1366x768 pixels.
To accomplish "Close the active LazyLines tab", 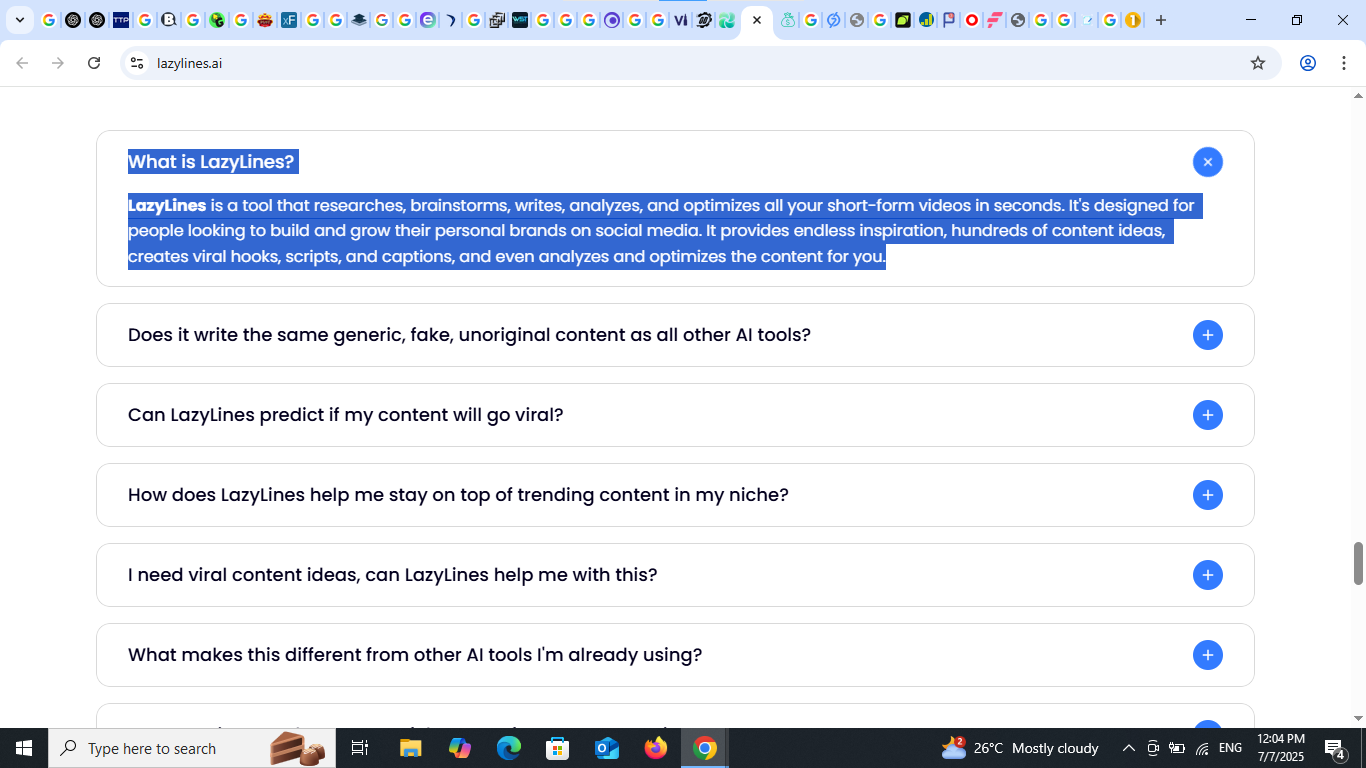I will tap(757, 20).
